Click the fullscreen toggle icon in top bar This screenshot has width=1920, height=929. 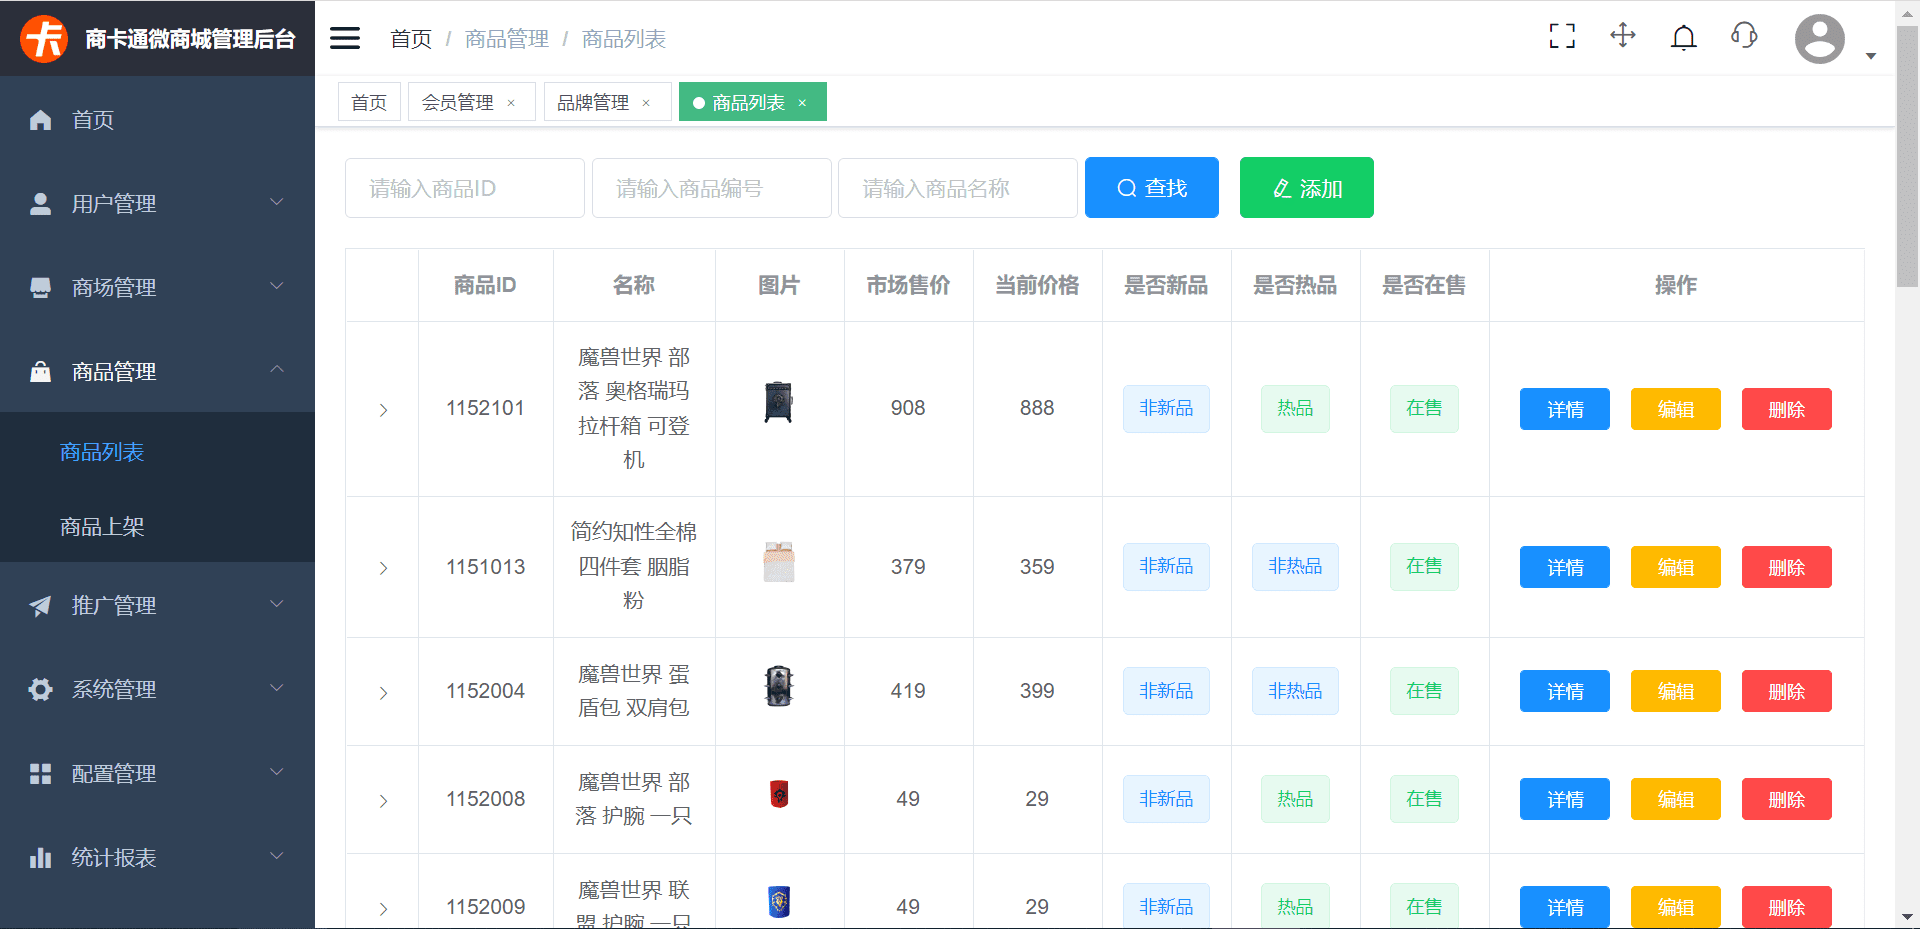(1561, 36)
